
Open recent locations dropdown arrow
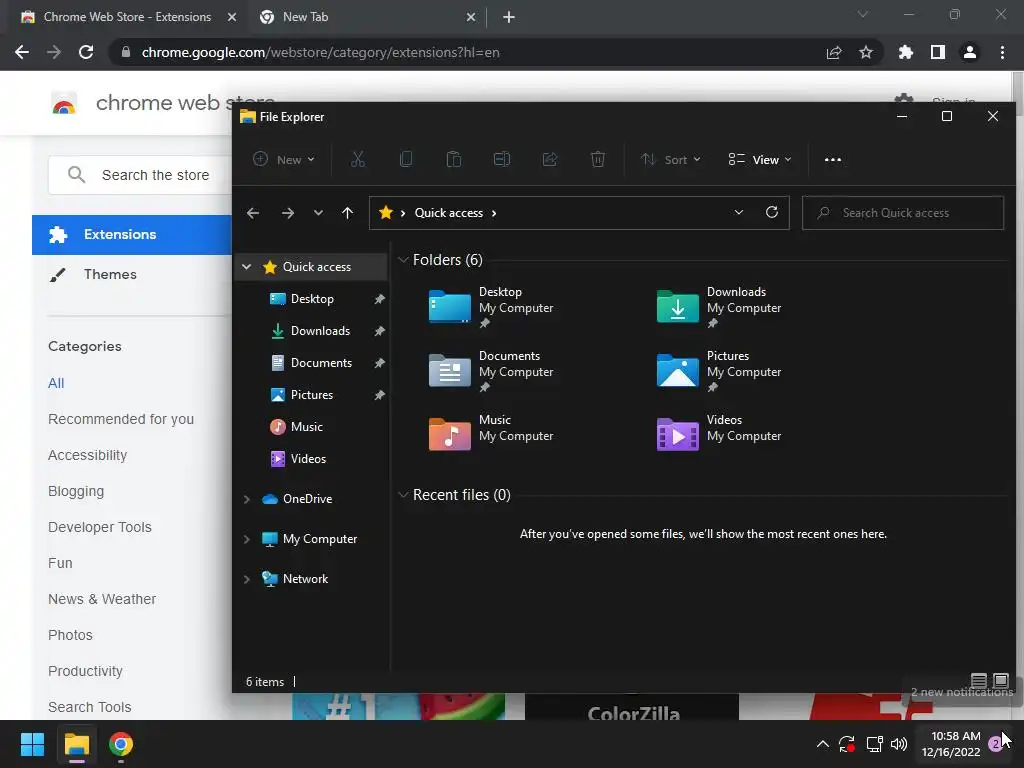coord(318,213)
